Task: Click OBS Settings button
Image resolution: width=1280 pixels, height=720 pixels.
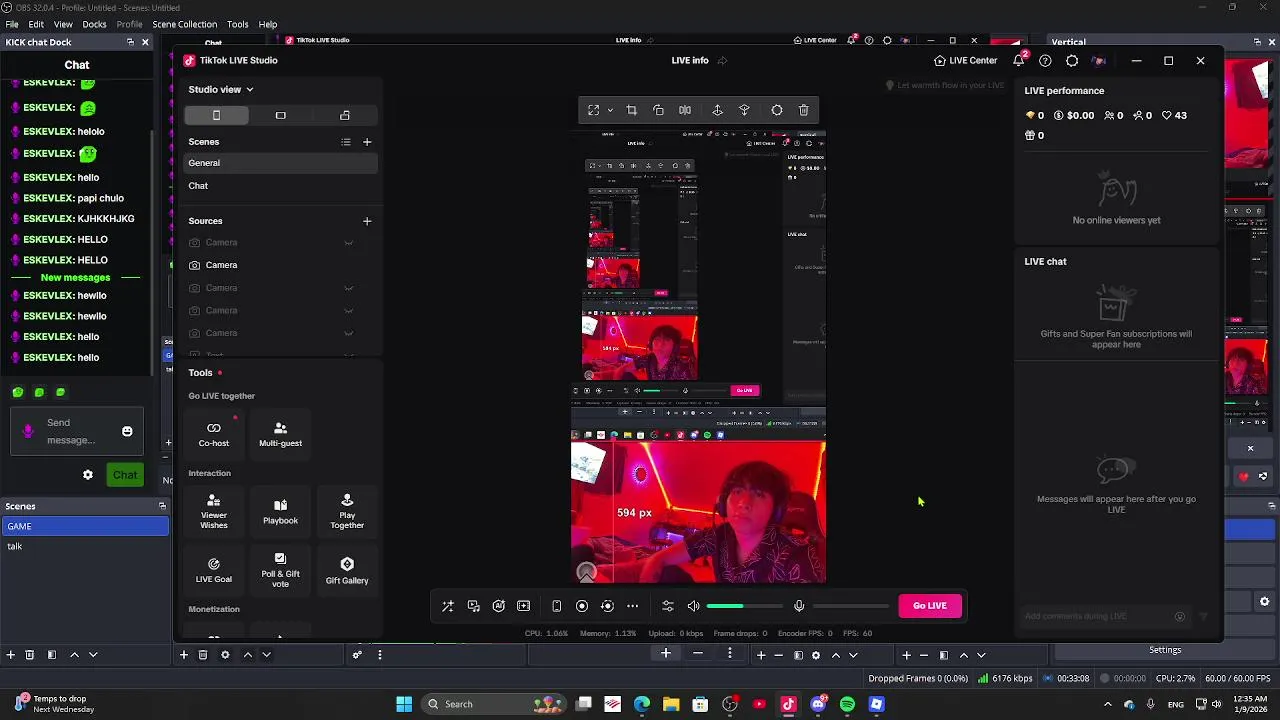Action: pyautogui.click(x=1165, y=650)
